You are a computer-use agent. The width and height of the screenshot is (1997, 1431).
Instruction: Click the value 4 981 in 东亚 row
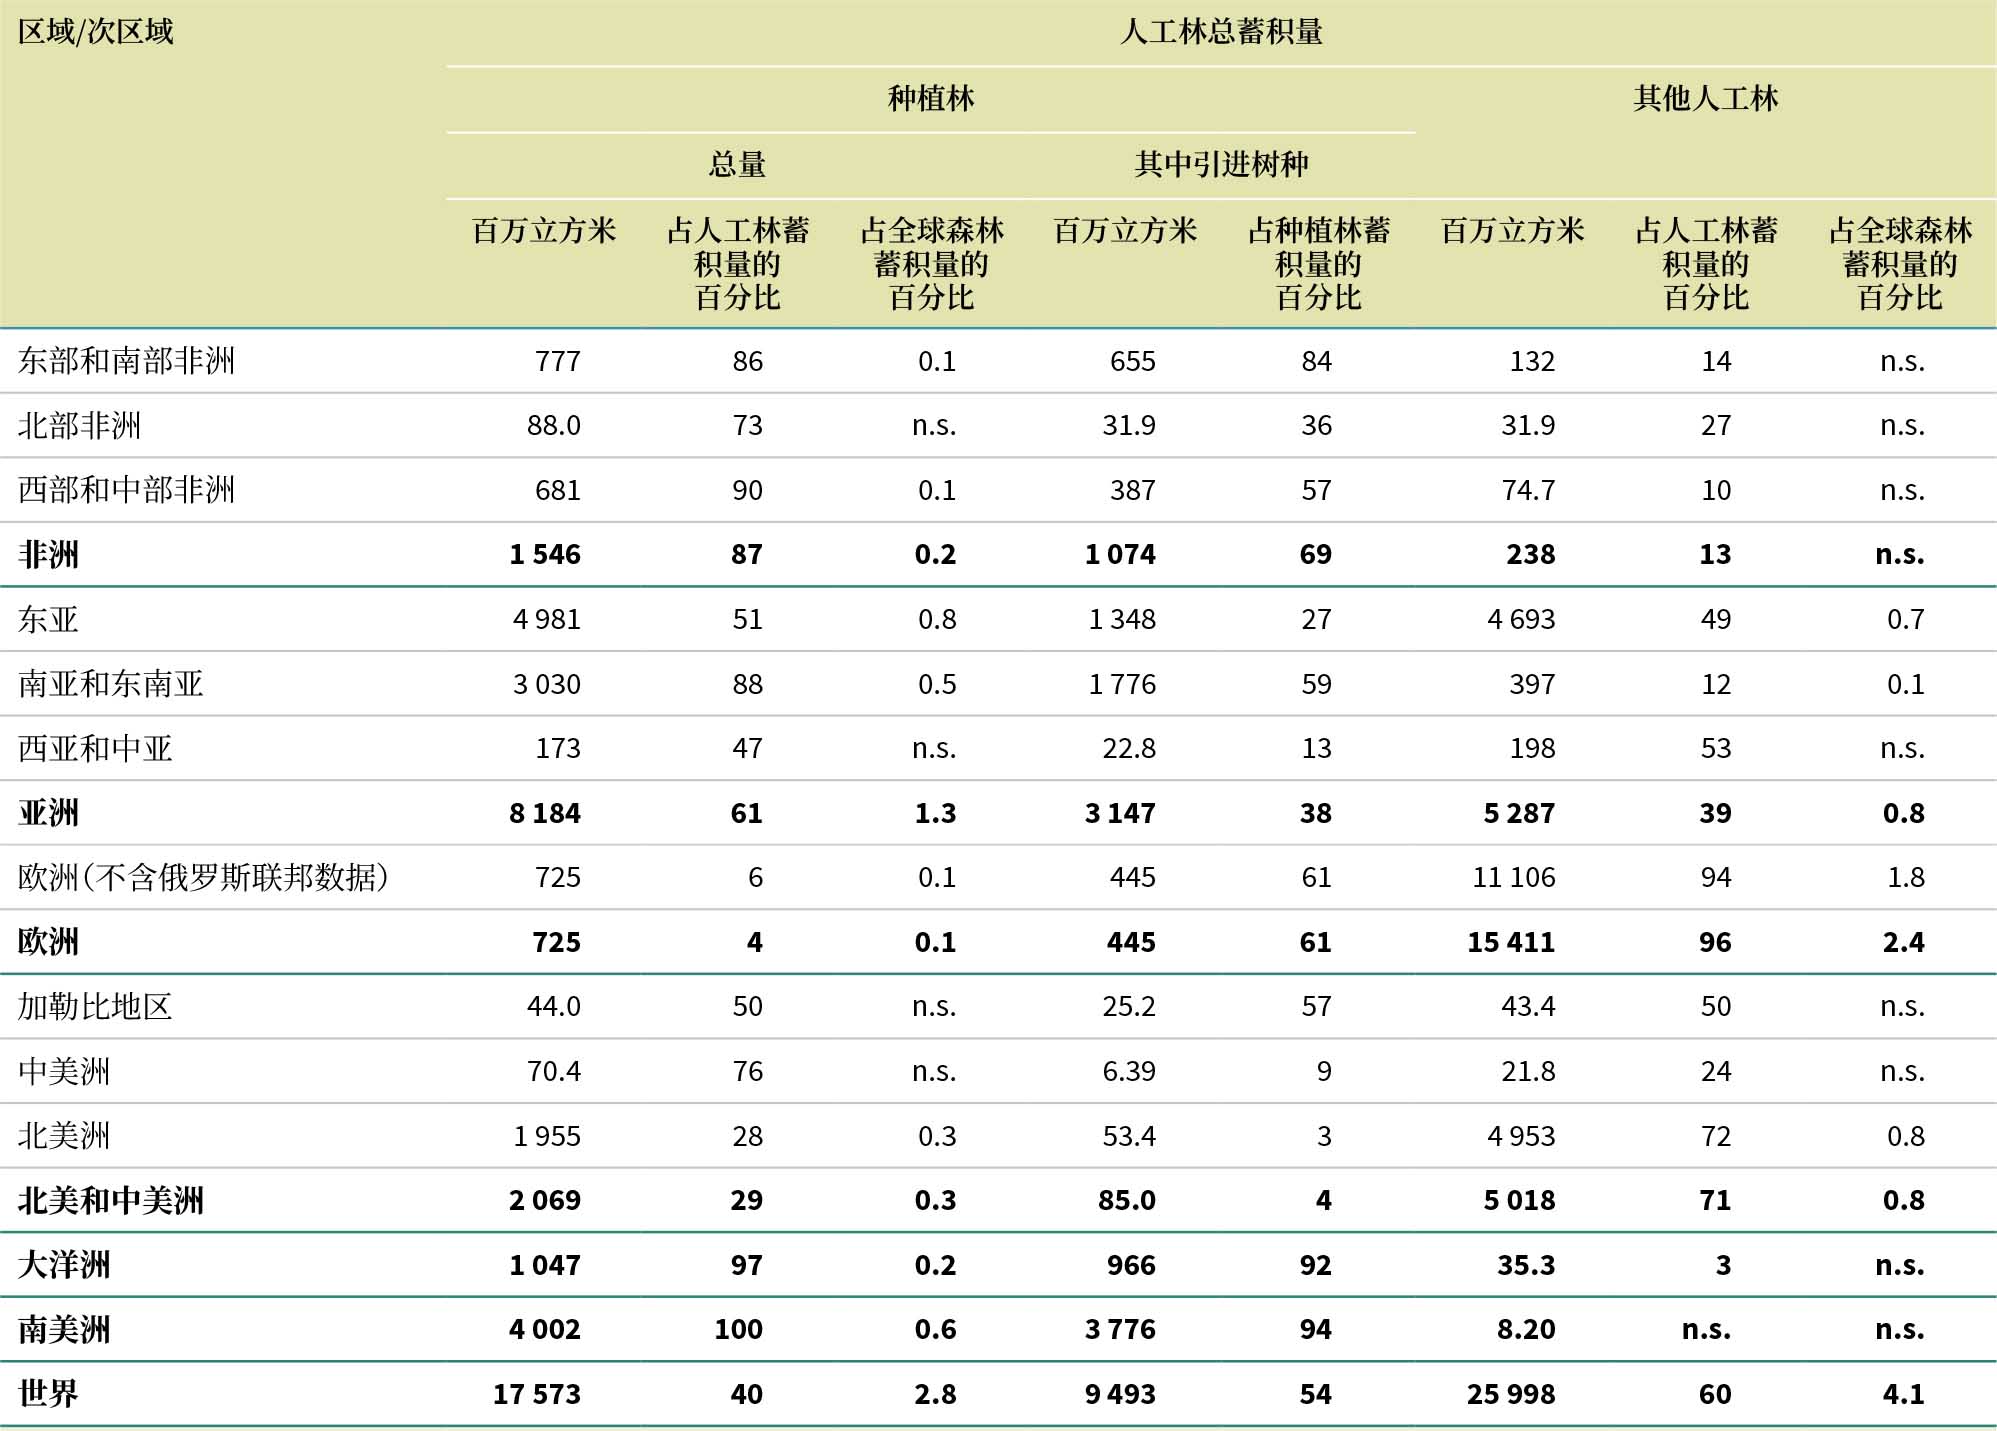pyautogui.click(x=546, y=619)
